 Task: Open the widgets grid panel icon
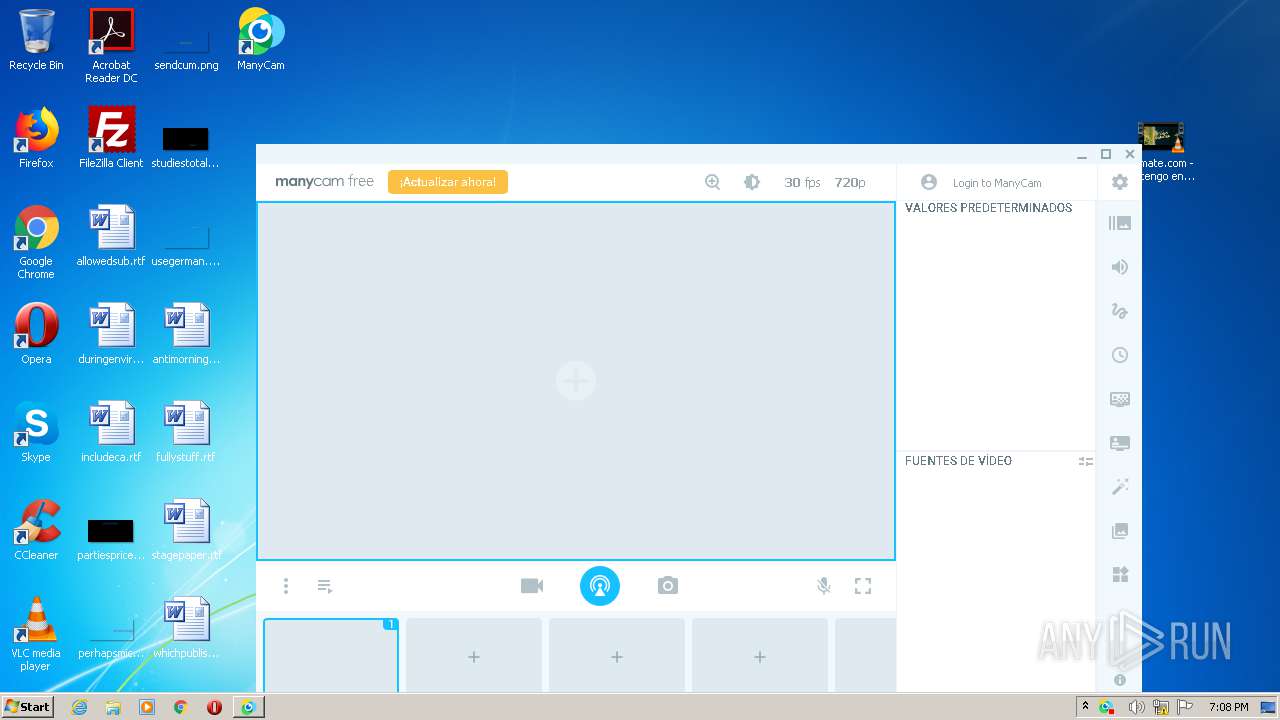(1120, 574)
